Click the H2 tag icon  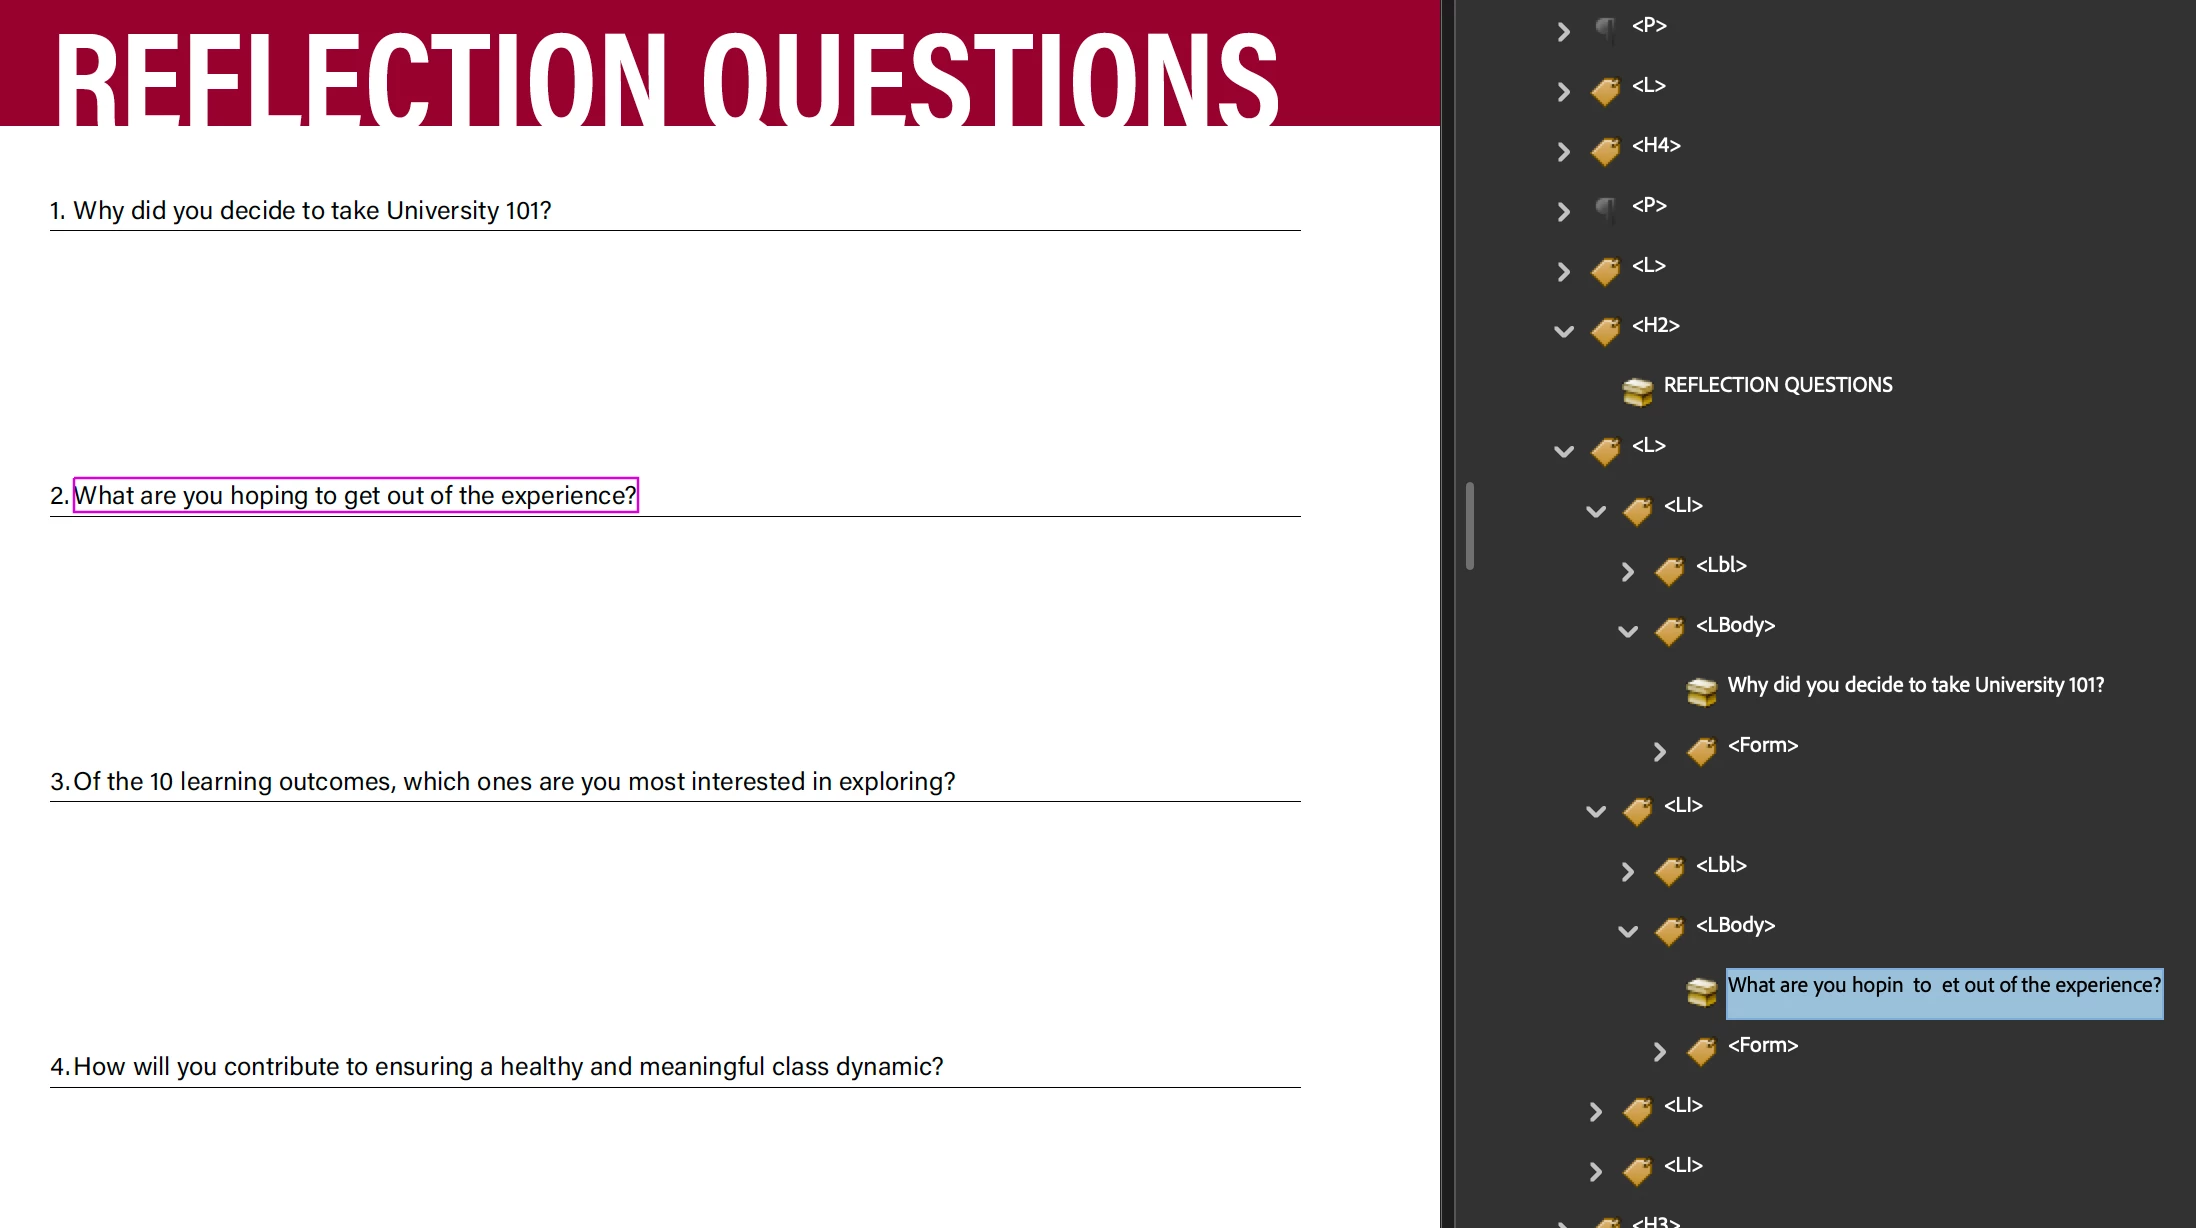pos(1606,330)
